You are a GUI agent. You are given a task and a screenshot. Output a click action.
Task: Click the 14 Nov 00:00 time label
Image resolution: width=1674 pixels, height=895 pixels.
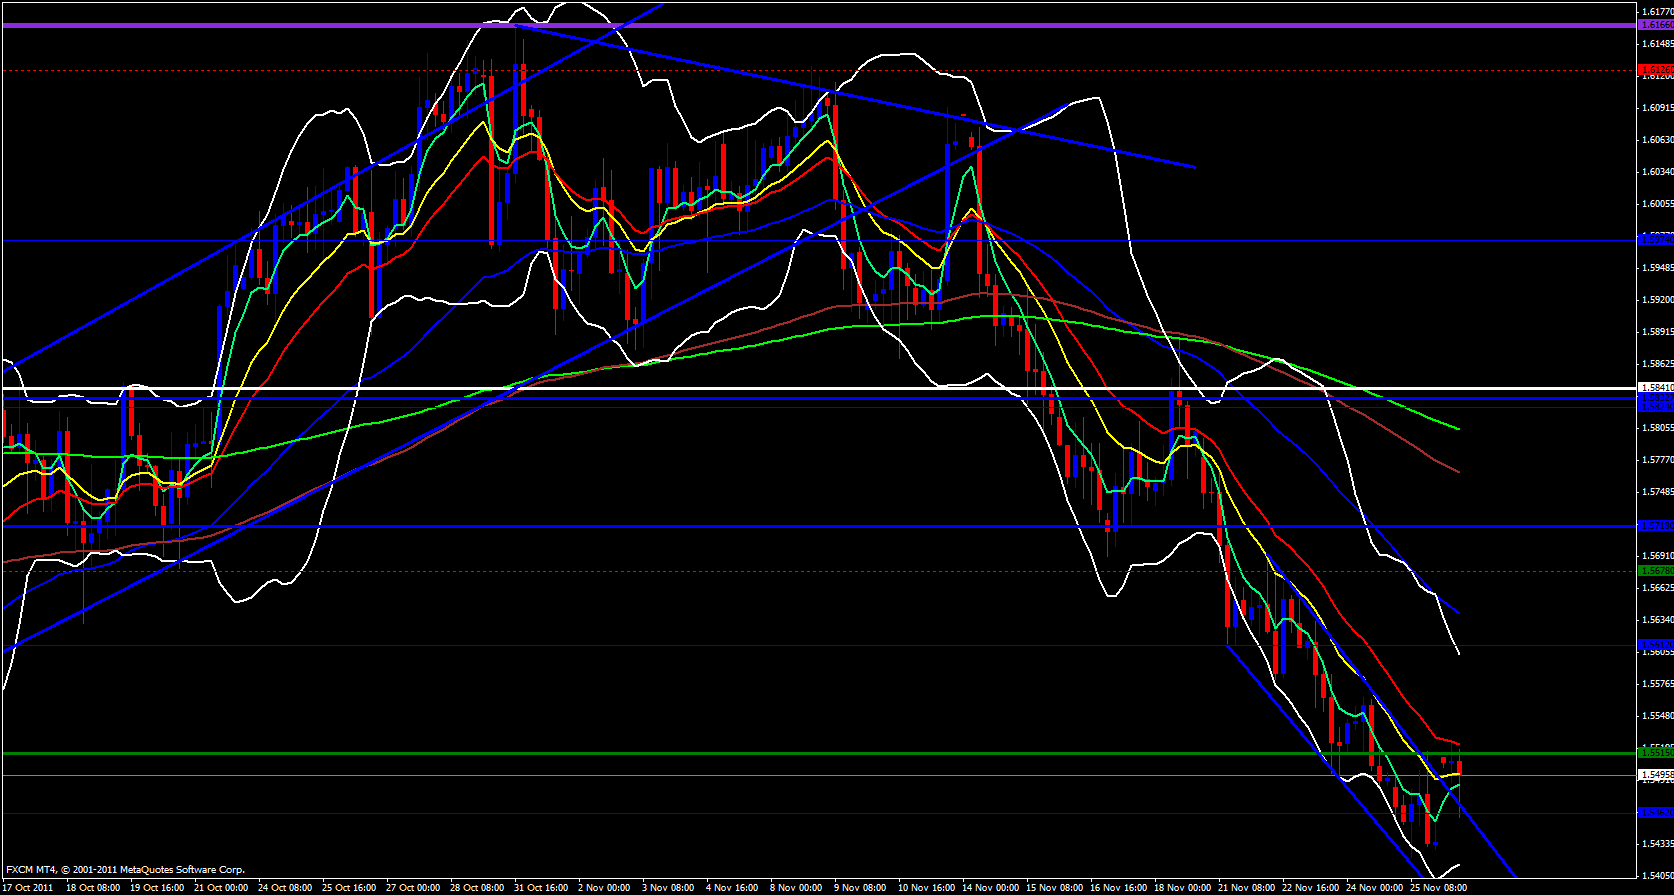[x=990, y=887]
